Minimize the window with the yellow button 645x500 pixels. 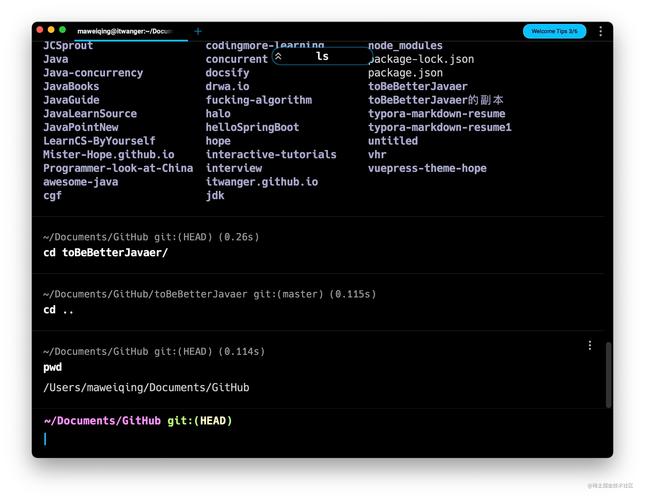51,31
